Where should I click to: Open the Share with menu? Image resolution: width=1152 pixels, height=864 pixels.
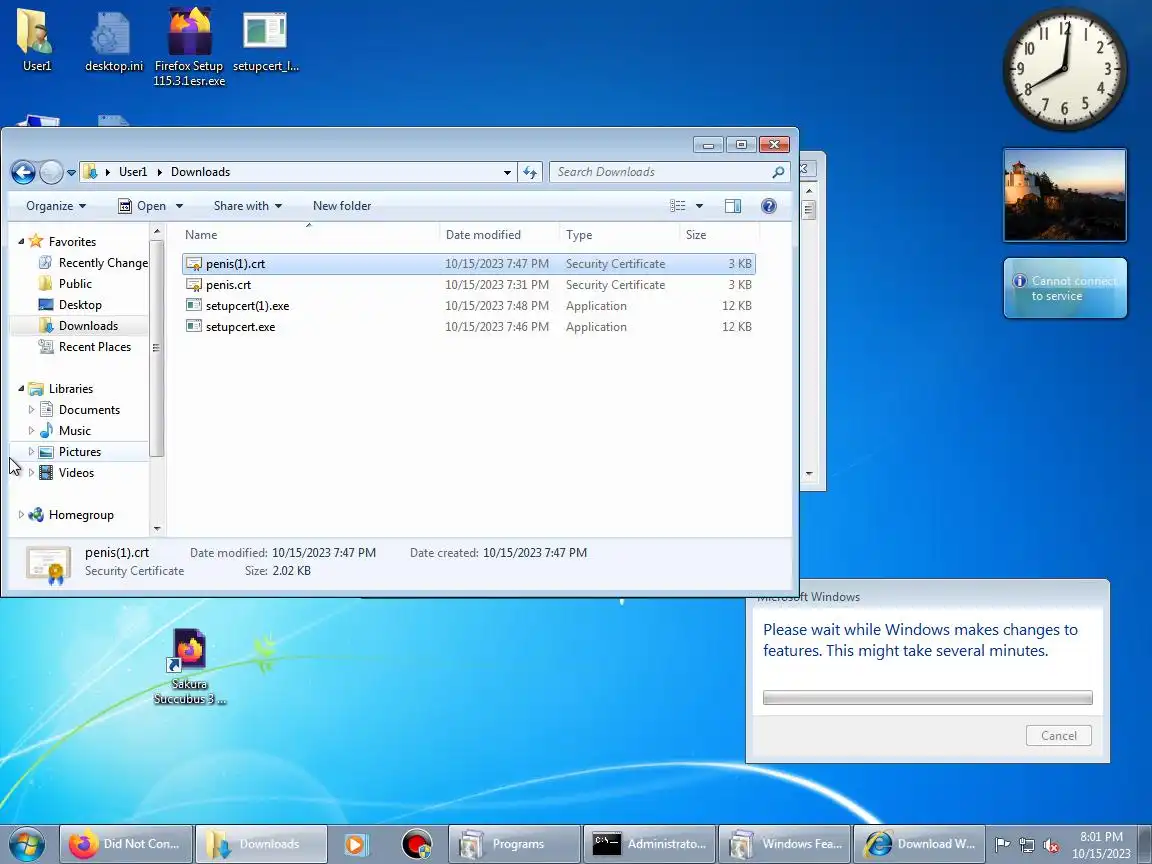(x=248, y=206)
